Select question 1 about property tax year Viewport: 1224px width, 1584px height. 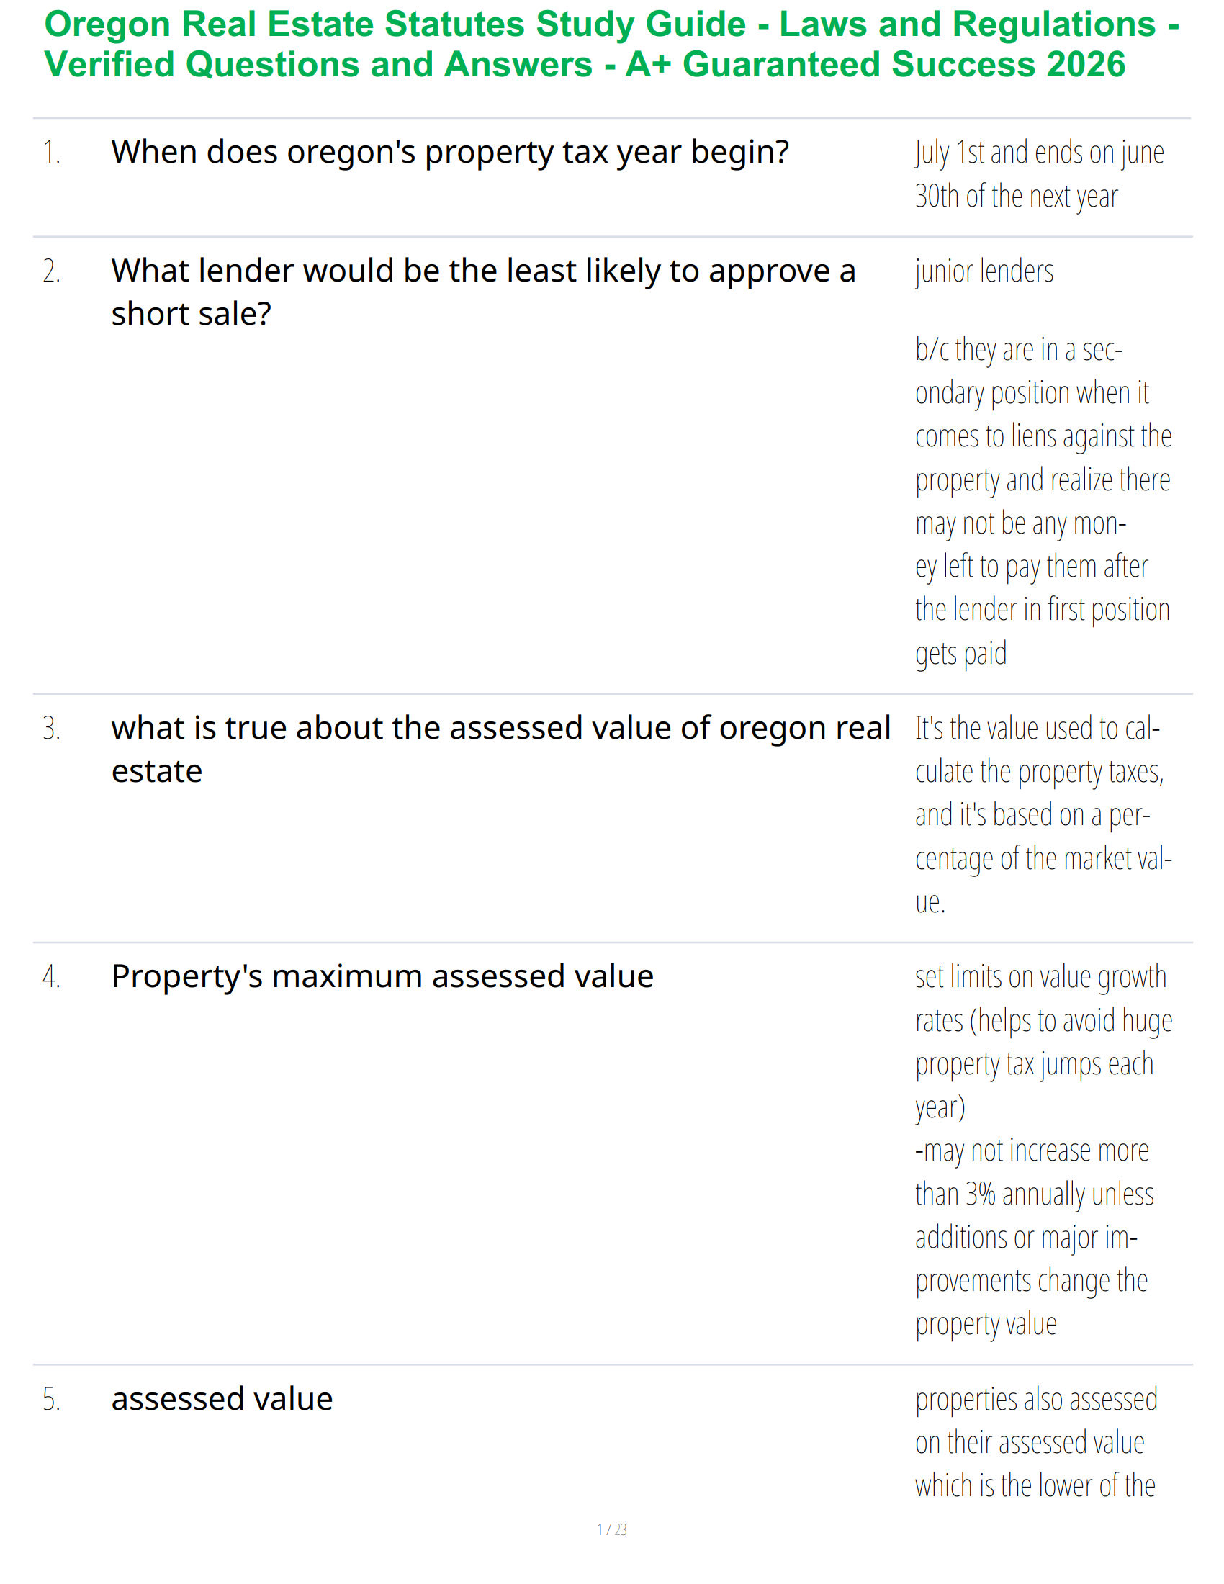click(x=450, y=152)
